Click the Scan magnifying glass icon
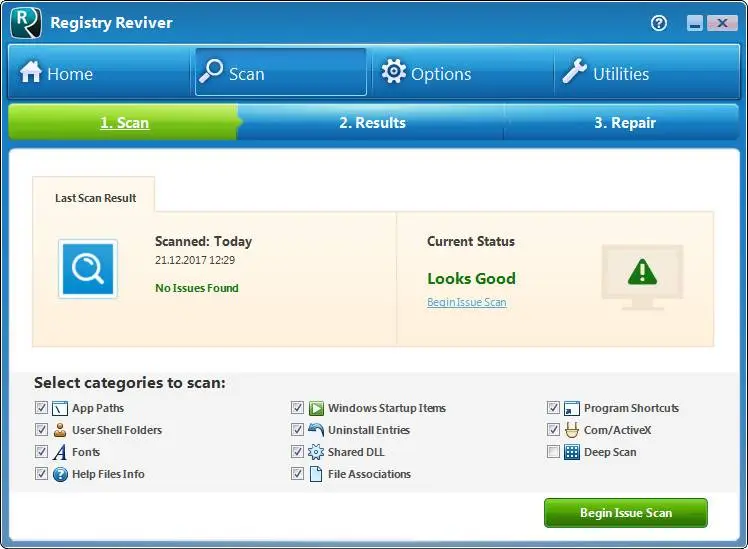The image size is (748, 549). tap(211, 72)
